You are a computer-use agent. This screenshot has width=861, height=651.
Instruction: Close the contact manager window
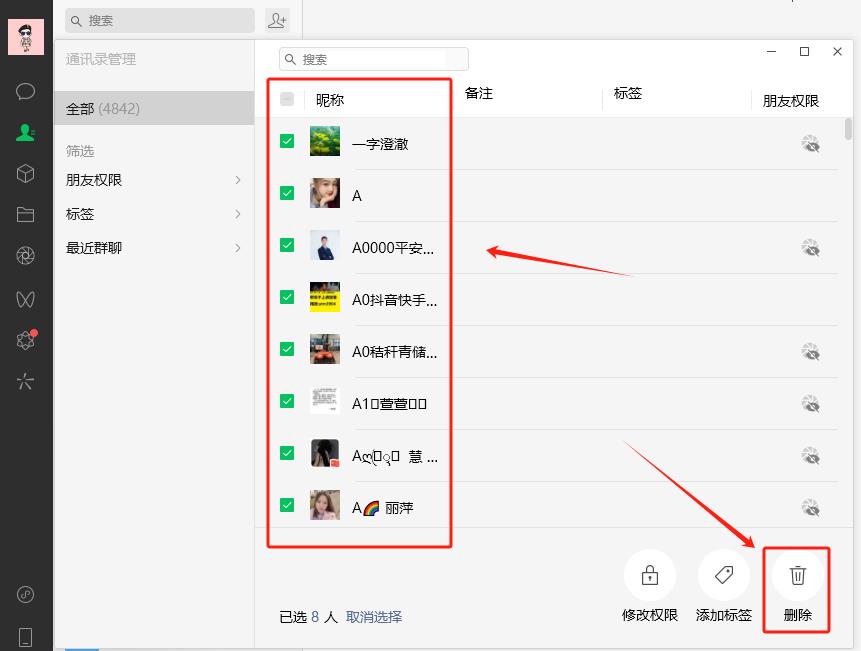[837, 52]
